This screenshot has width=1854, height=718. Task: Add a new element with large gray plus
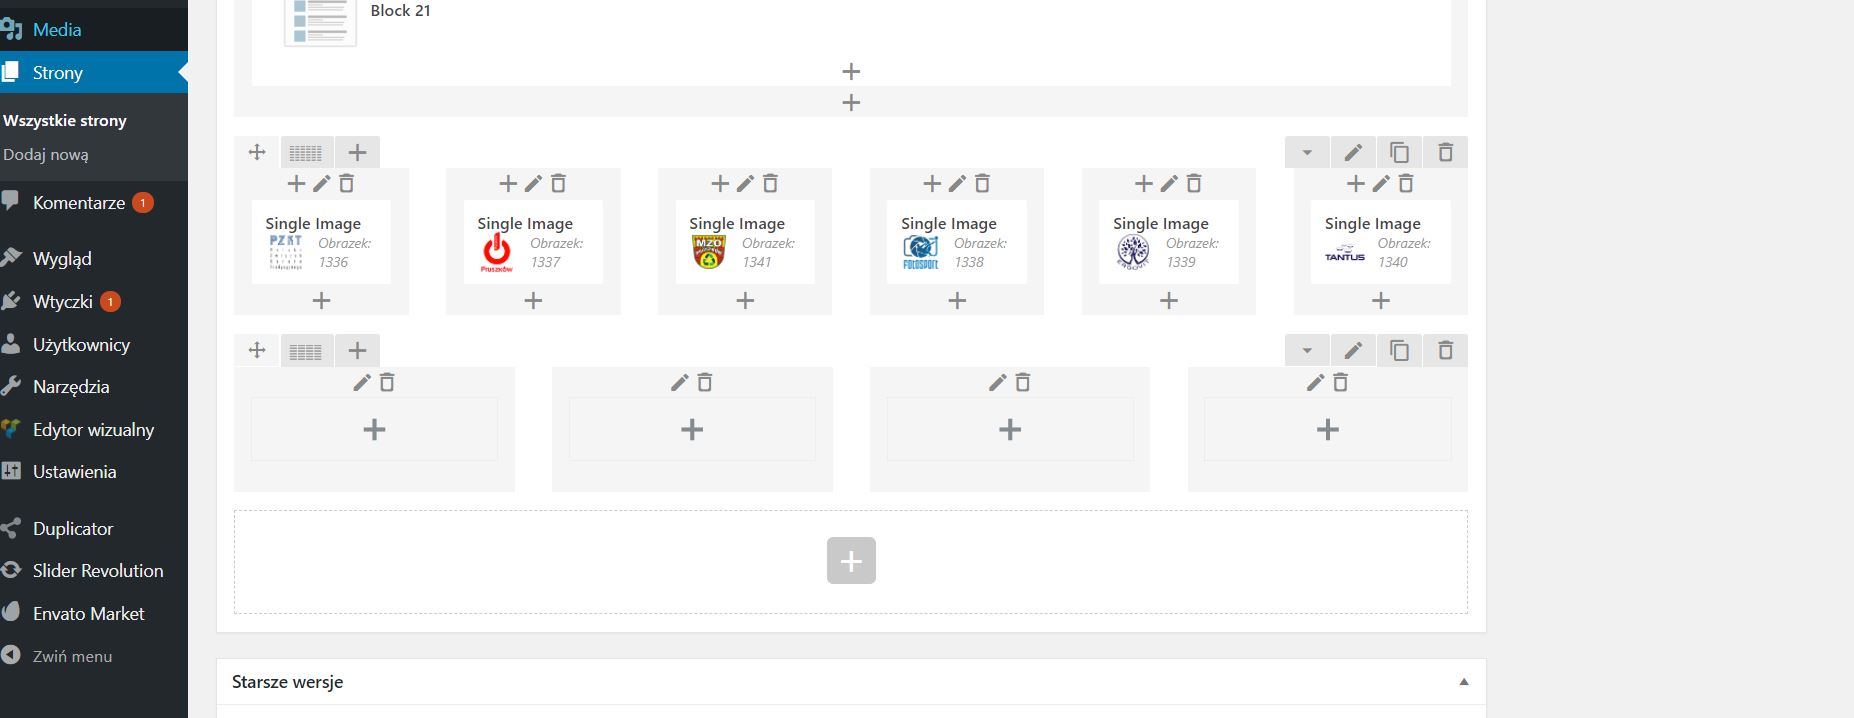851,560
